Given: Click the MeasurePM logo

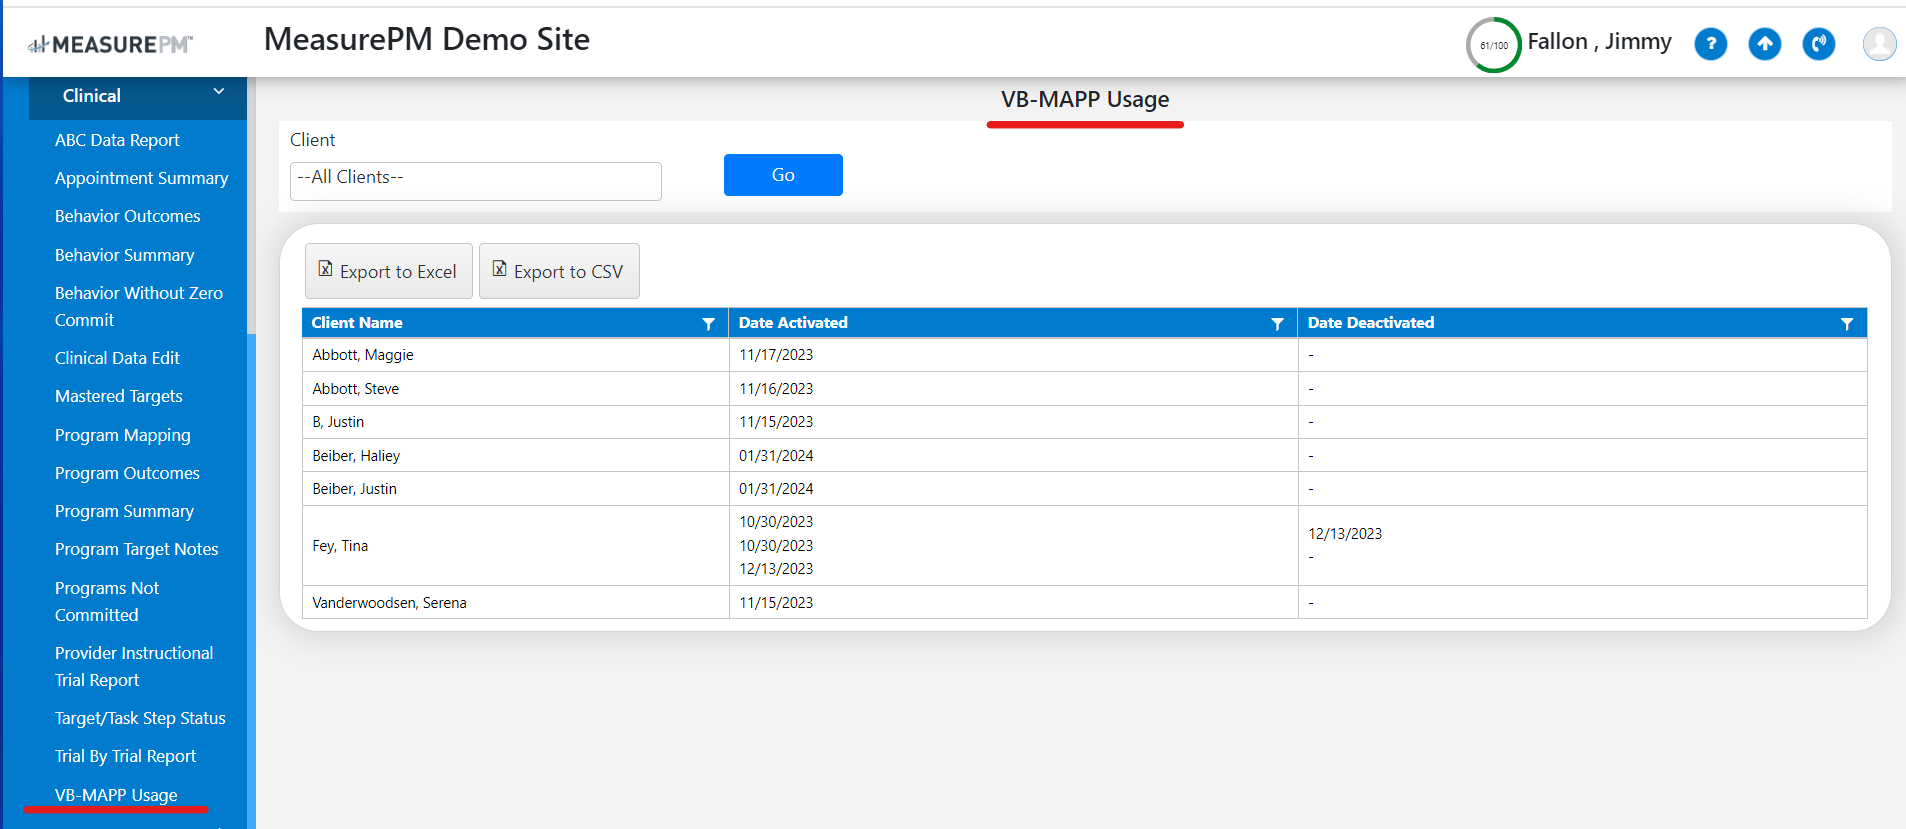Looking at the screenshot, I should (x=110, y=44).
